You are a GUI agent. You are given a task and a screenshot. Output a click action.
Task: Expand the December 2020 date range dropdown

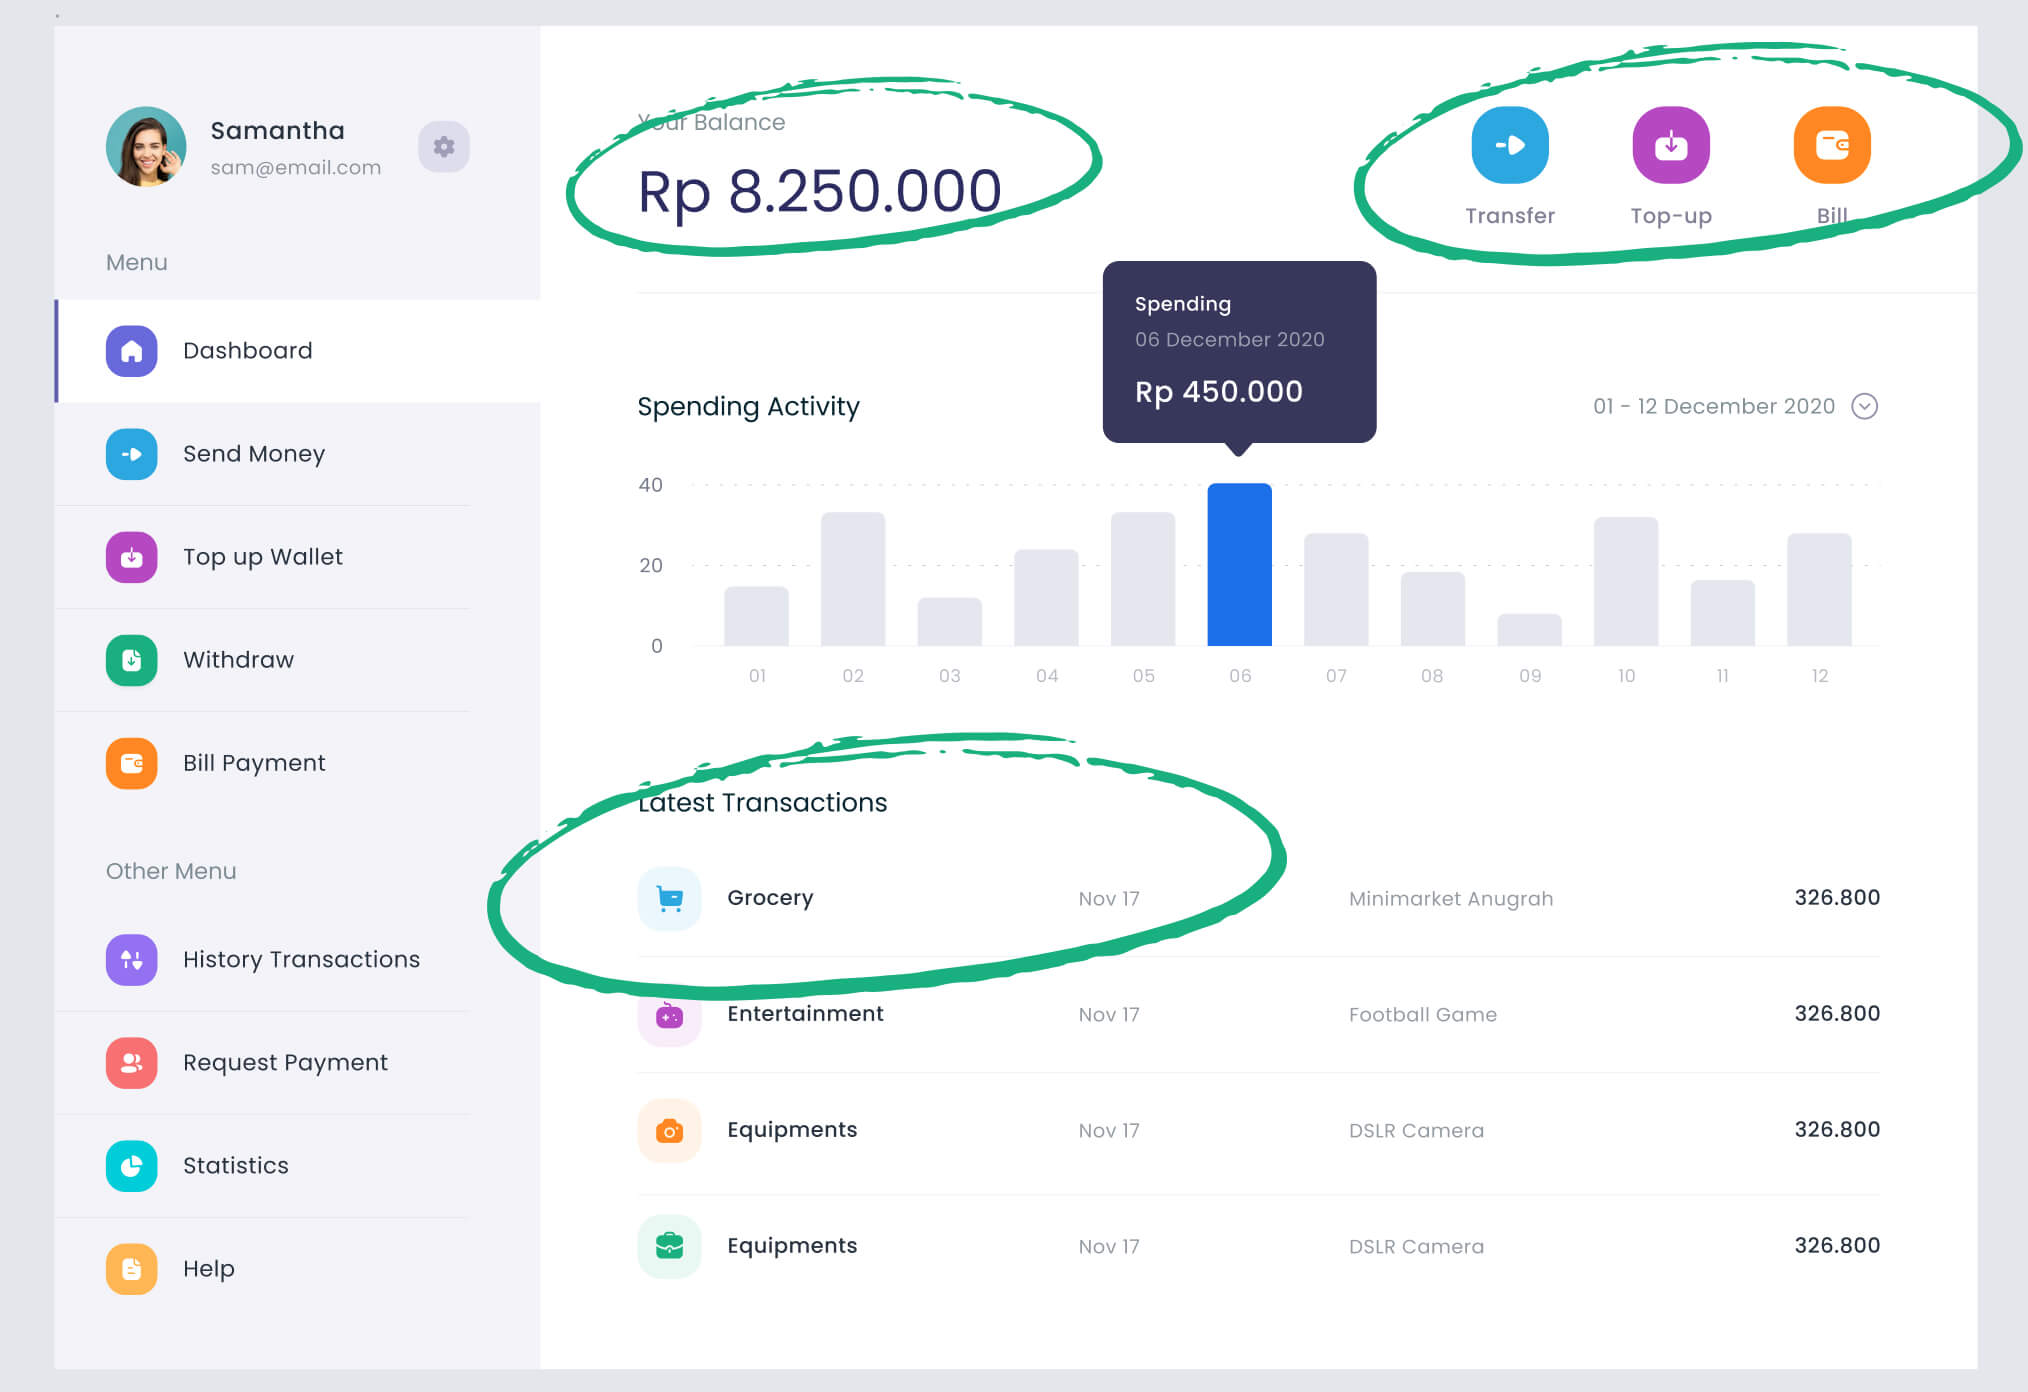tap(1864, 406)
